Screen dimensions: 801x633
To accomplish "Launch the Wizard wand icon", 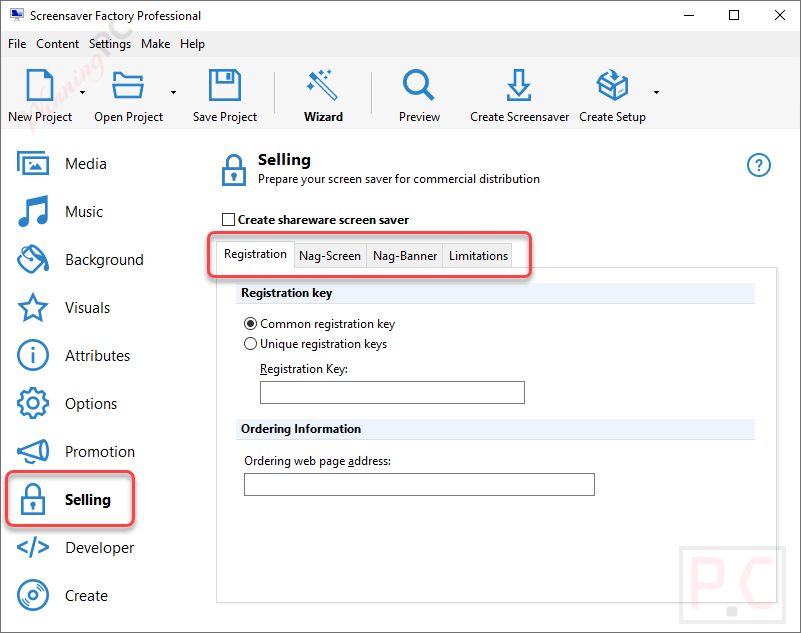I will click(322, 85).
